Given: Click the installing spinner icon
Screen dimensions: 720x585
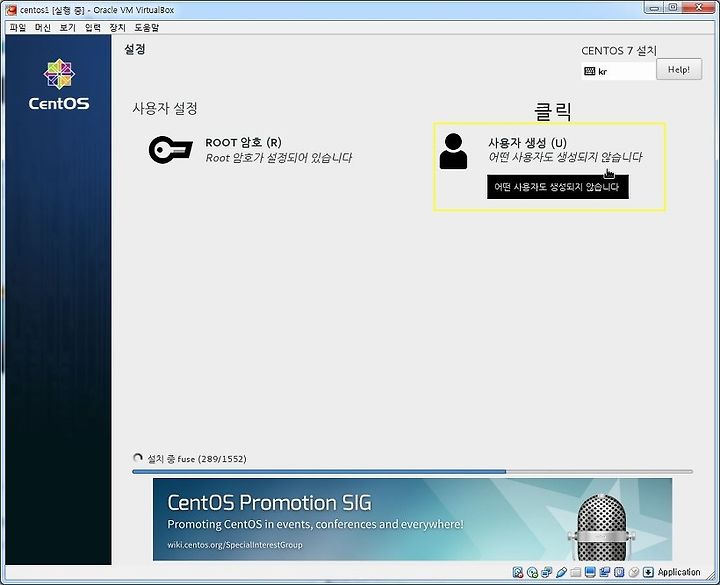Looking at the screenshot, I should (x=137, y=458).
